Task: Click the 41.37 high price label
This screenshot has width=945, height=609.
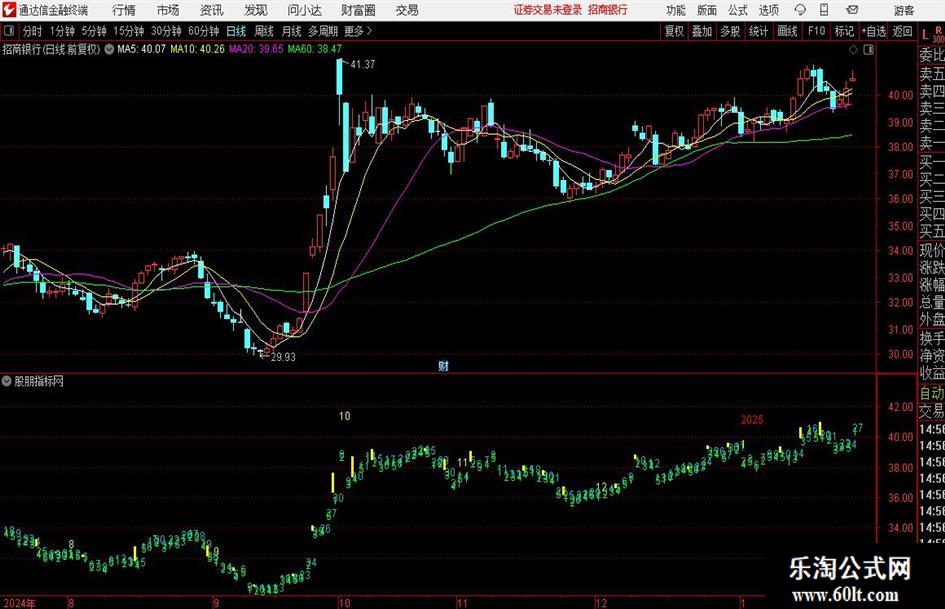Action: pyautogui.click(x=363, y=64)
